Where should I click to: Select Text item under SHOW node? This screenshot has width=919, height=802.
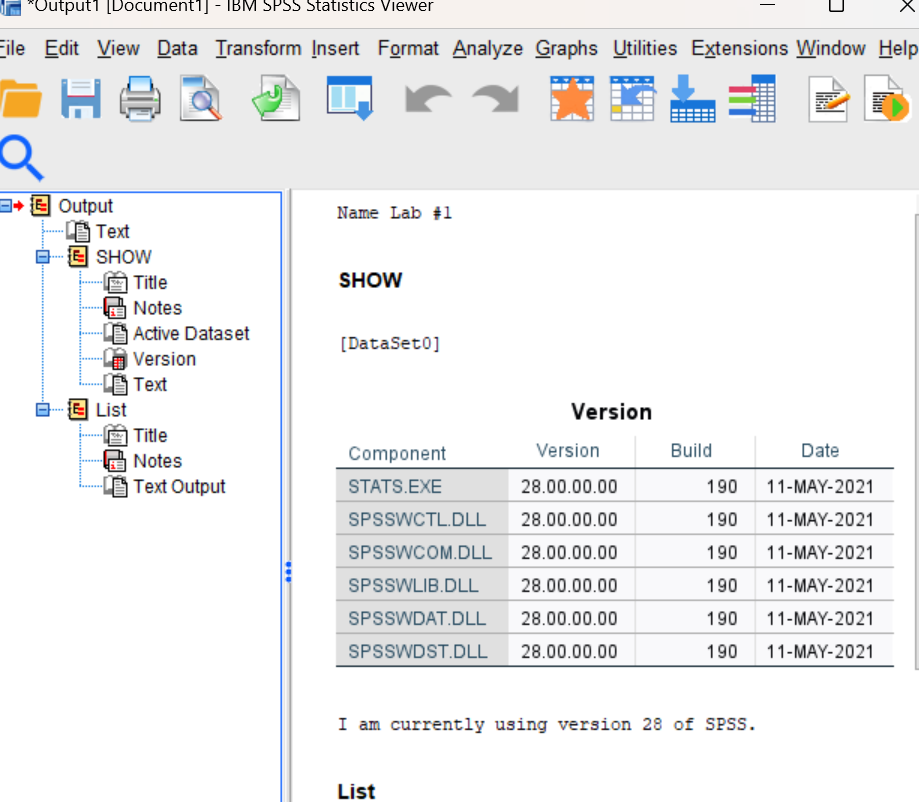[x=150, y=385]
